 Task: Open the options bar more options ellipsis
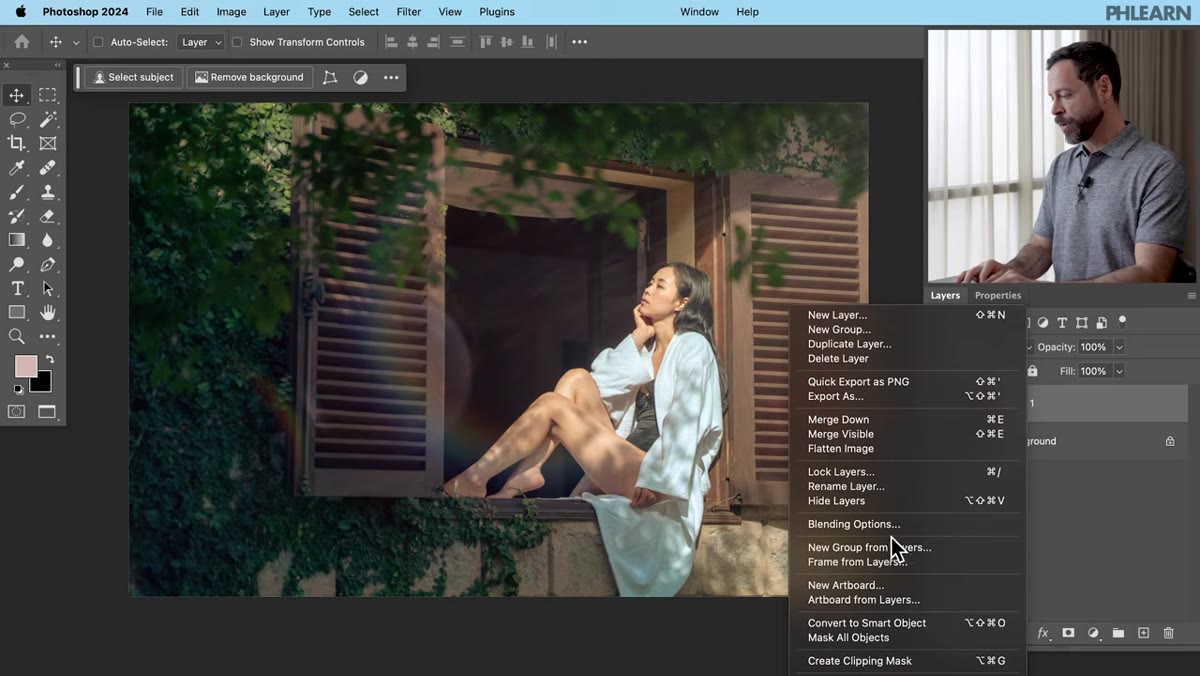click(x=579, y=42)
